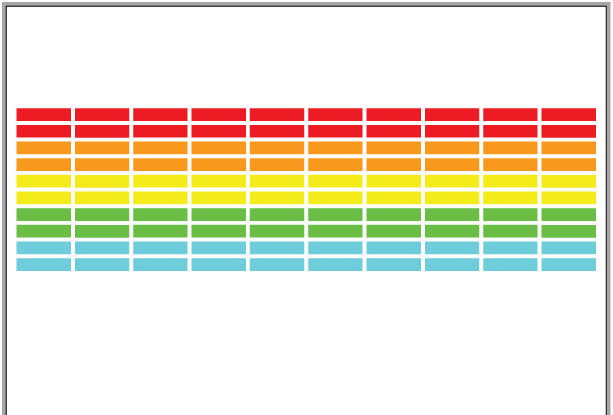Click eighth brick in first green row
This screenshot has height=415, width=613.
point(452,215)
